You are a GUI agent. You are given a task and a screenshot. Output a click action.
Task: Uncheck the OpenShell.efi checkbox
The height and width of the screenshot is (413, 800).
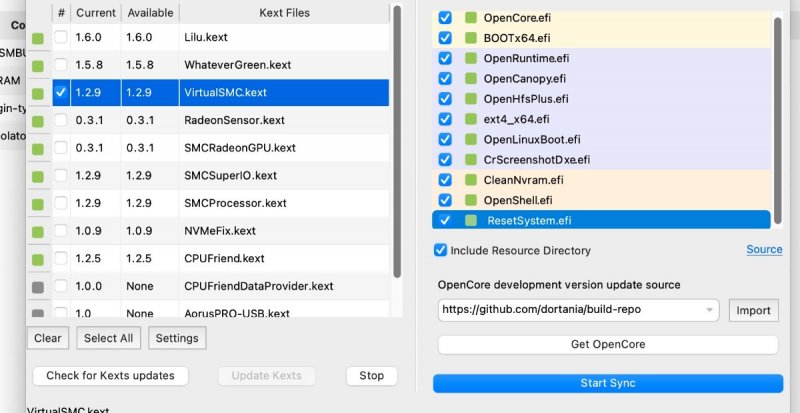click(445, 200)
